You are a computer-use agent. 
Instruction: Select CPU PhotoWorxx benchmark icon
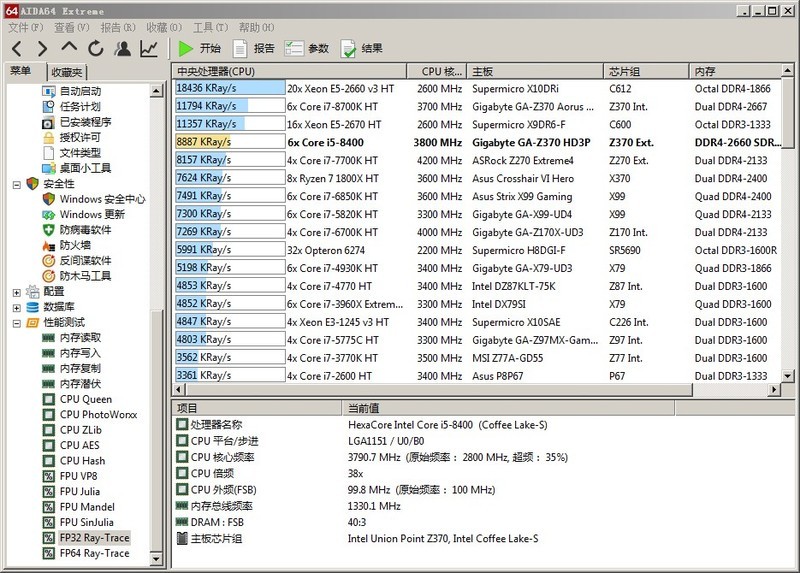pyautogui.click(x=48, y=415)
